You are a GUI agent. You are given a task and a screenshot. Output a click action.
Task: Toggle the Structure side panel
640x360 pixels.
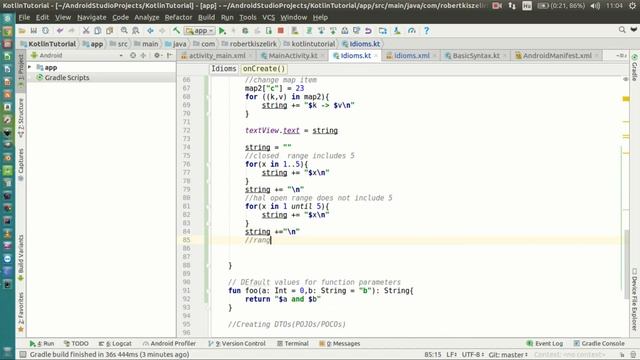pos(21,118)
